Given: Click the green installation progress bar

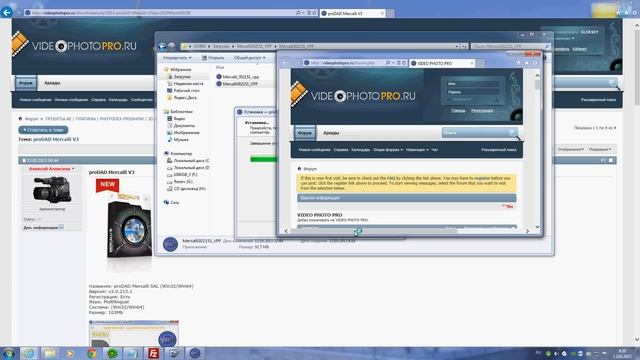Looking at the screenshot, I should [x=263, y=159].
